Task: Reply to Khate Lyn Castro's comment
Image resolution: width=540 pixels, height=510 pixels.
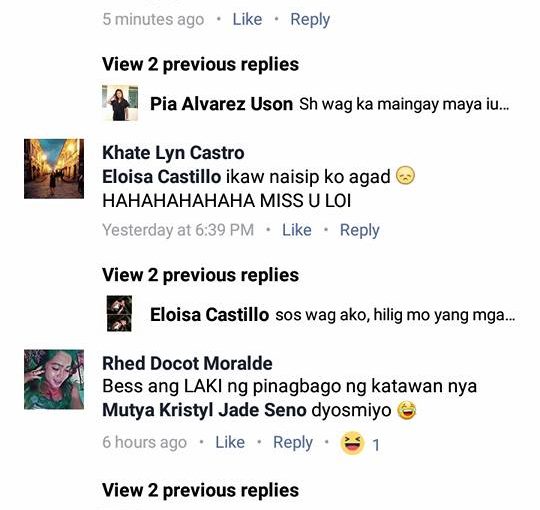Action: pos(360,231)
